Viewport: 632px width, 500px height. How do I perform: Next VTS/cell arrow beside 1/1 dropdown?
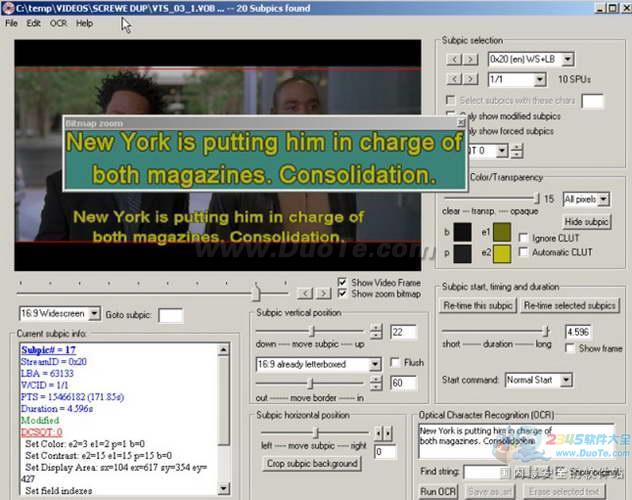[470, 79]
